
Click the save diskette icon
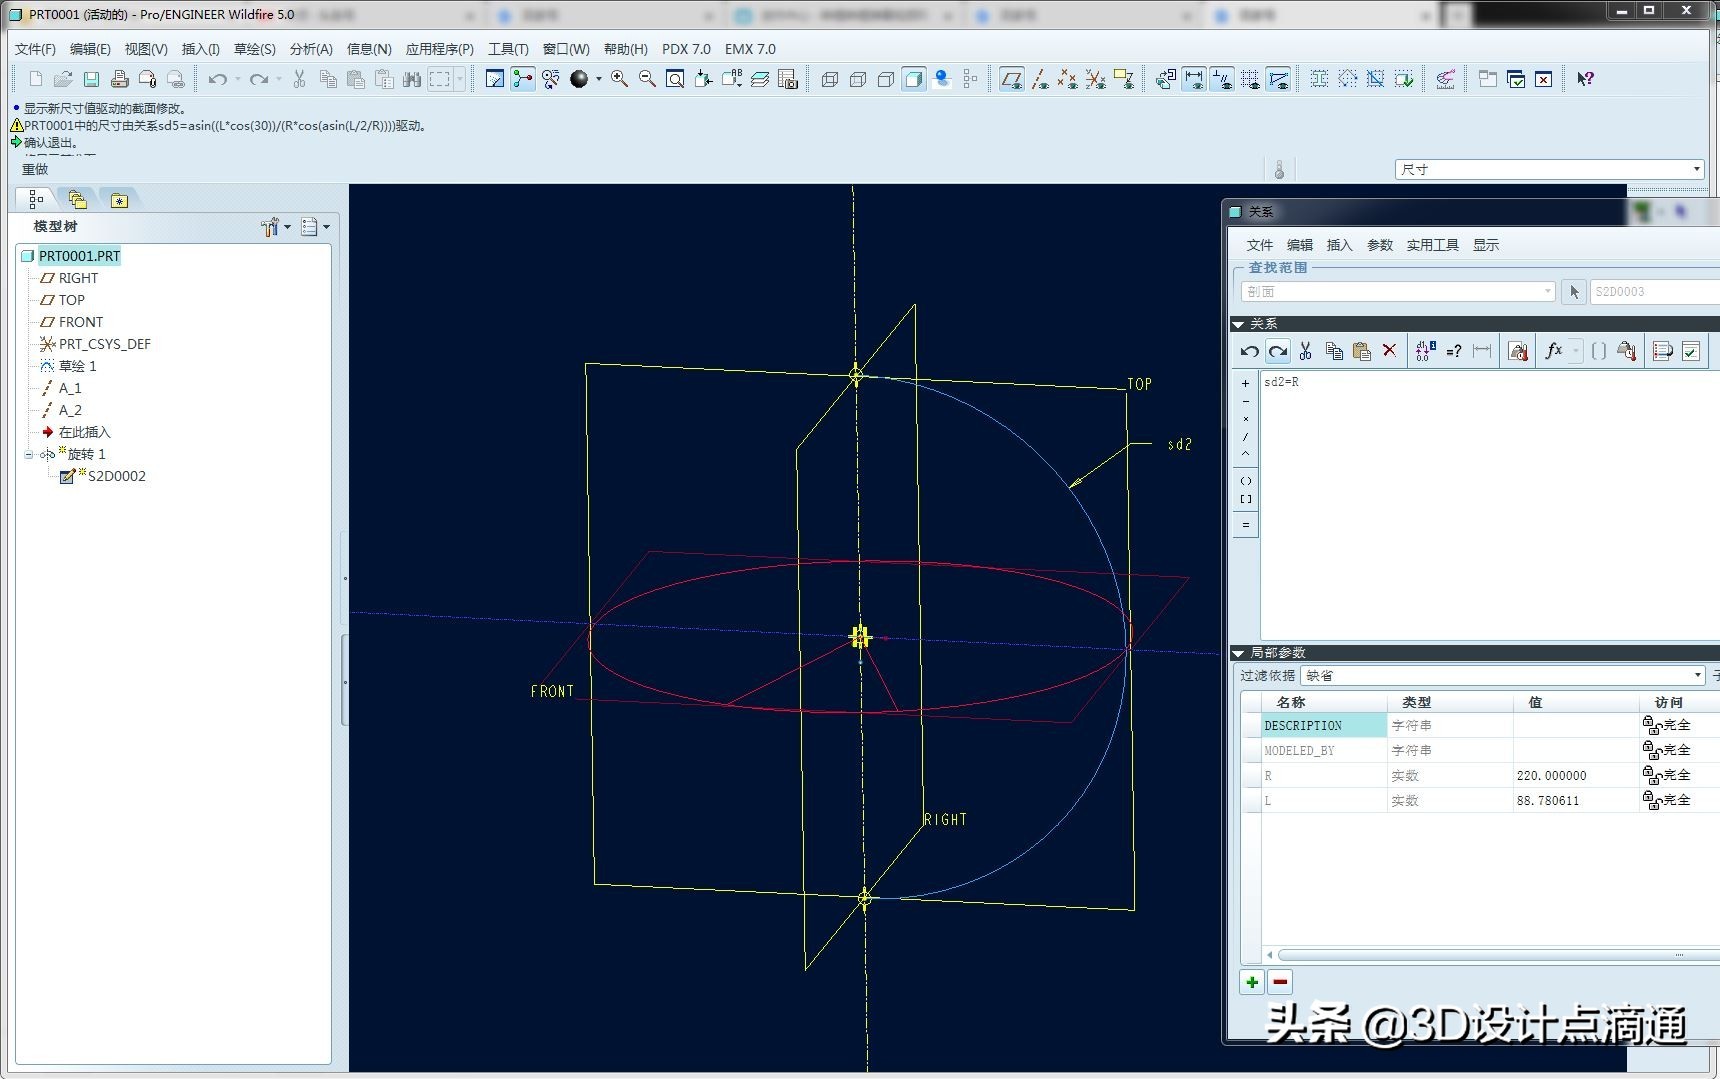(x=91, y=80)
